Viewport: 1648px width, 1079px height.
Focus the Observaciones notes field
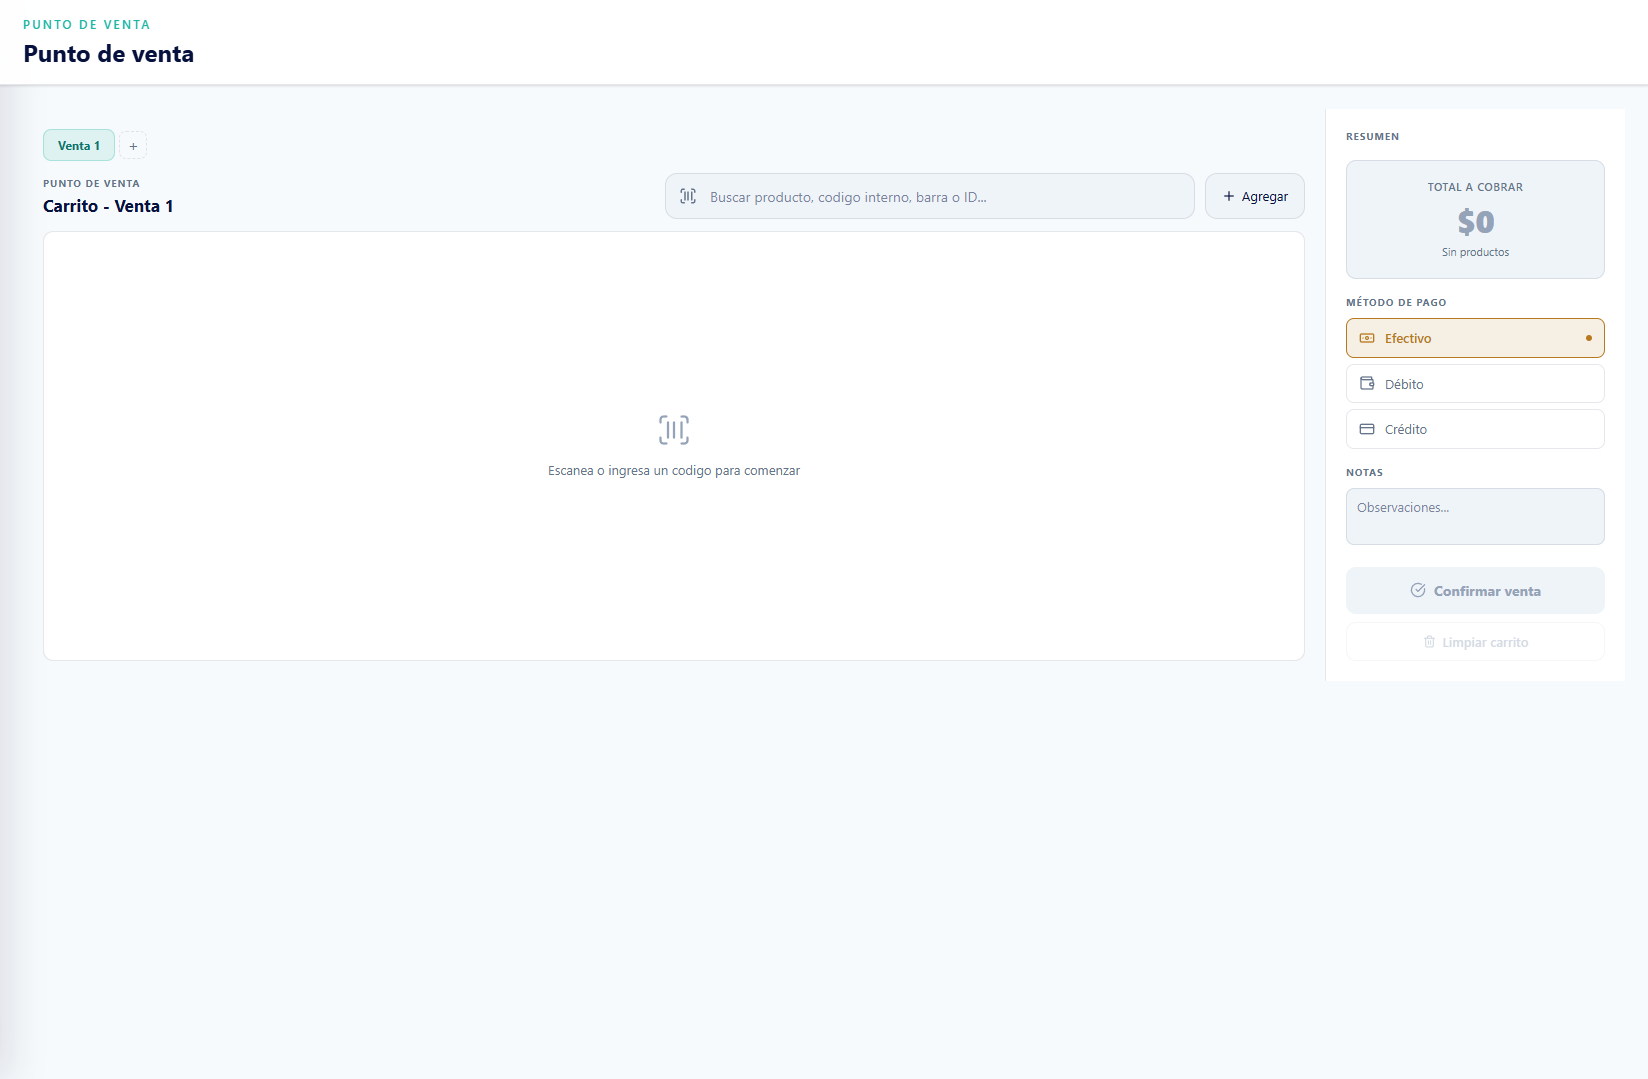[1475, 517]
